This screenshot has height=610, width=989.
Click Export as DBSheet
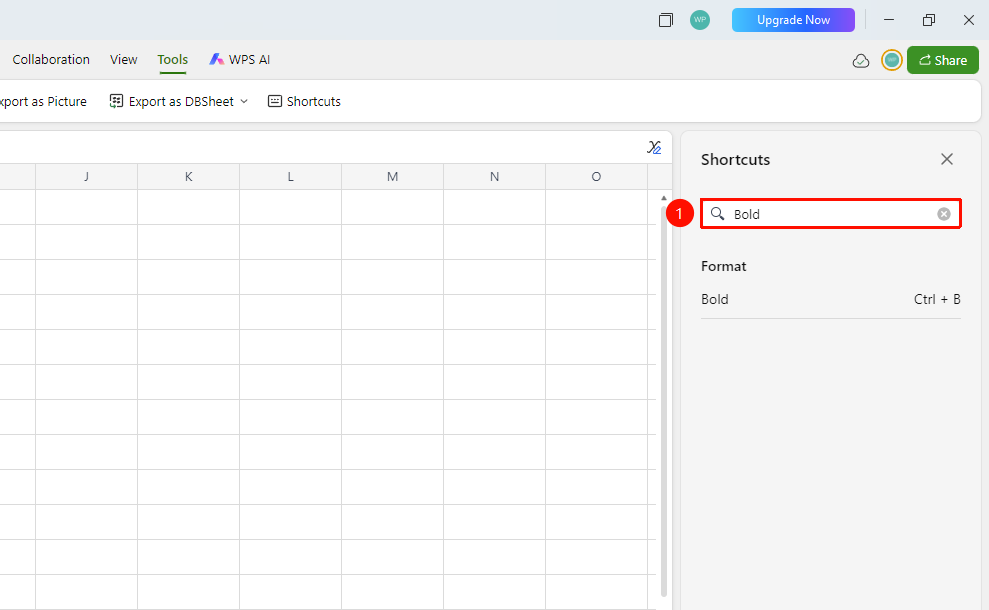click(x=172, y=101)
